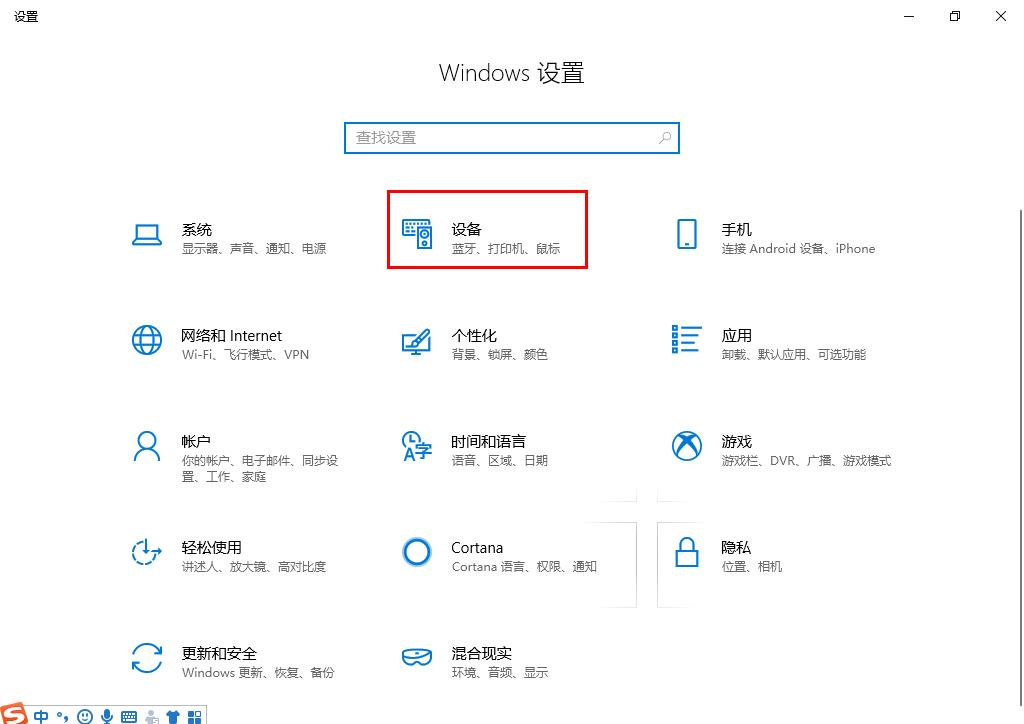Screen dimensions: 1024x724
Task: Click the 隐私 heading text
Action: point(736,547)
